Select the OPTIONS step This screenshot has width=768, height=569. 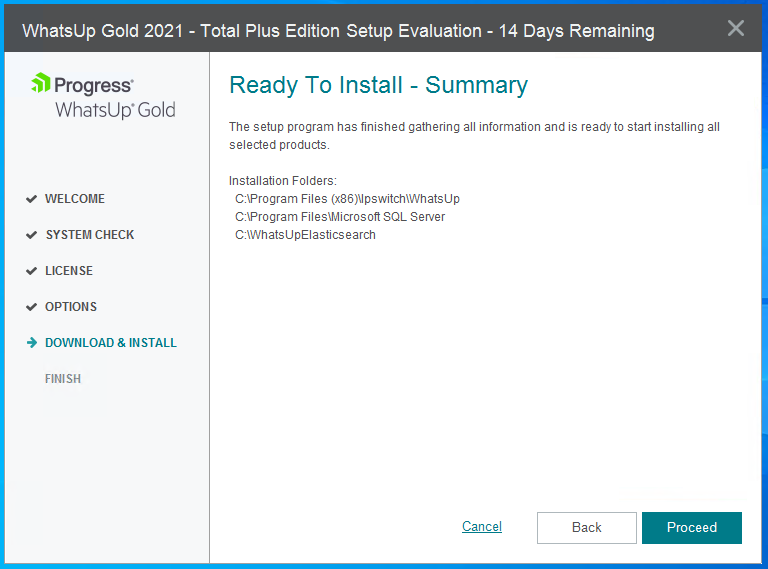[x=71, y=307]
